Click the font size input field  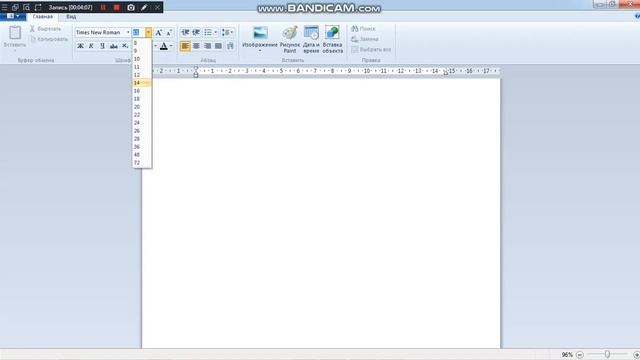pyautogui.click(x=138, y=32)
